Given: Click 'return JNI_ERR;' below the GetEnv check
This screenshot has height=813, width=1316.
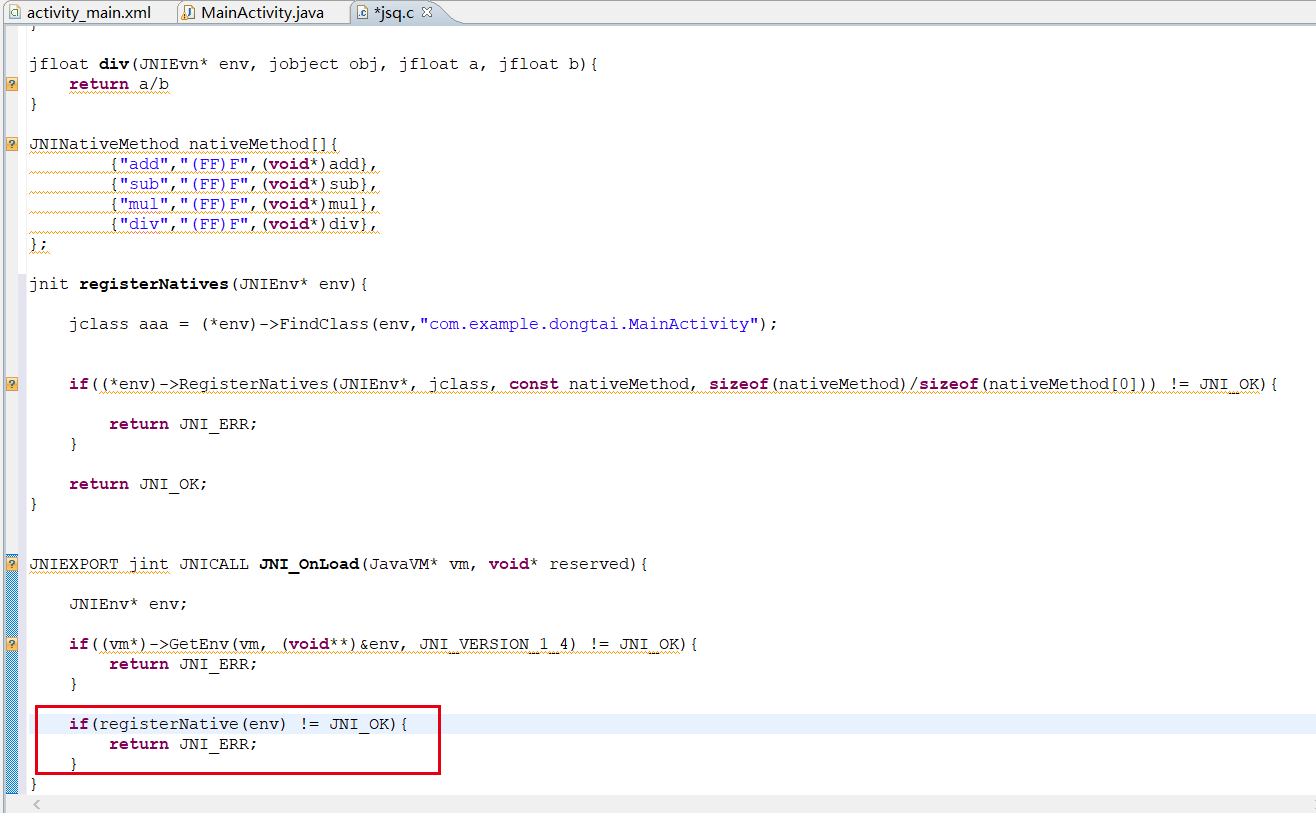Looking at the screenshot, I should [x=183, y=664].
